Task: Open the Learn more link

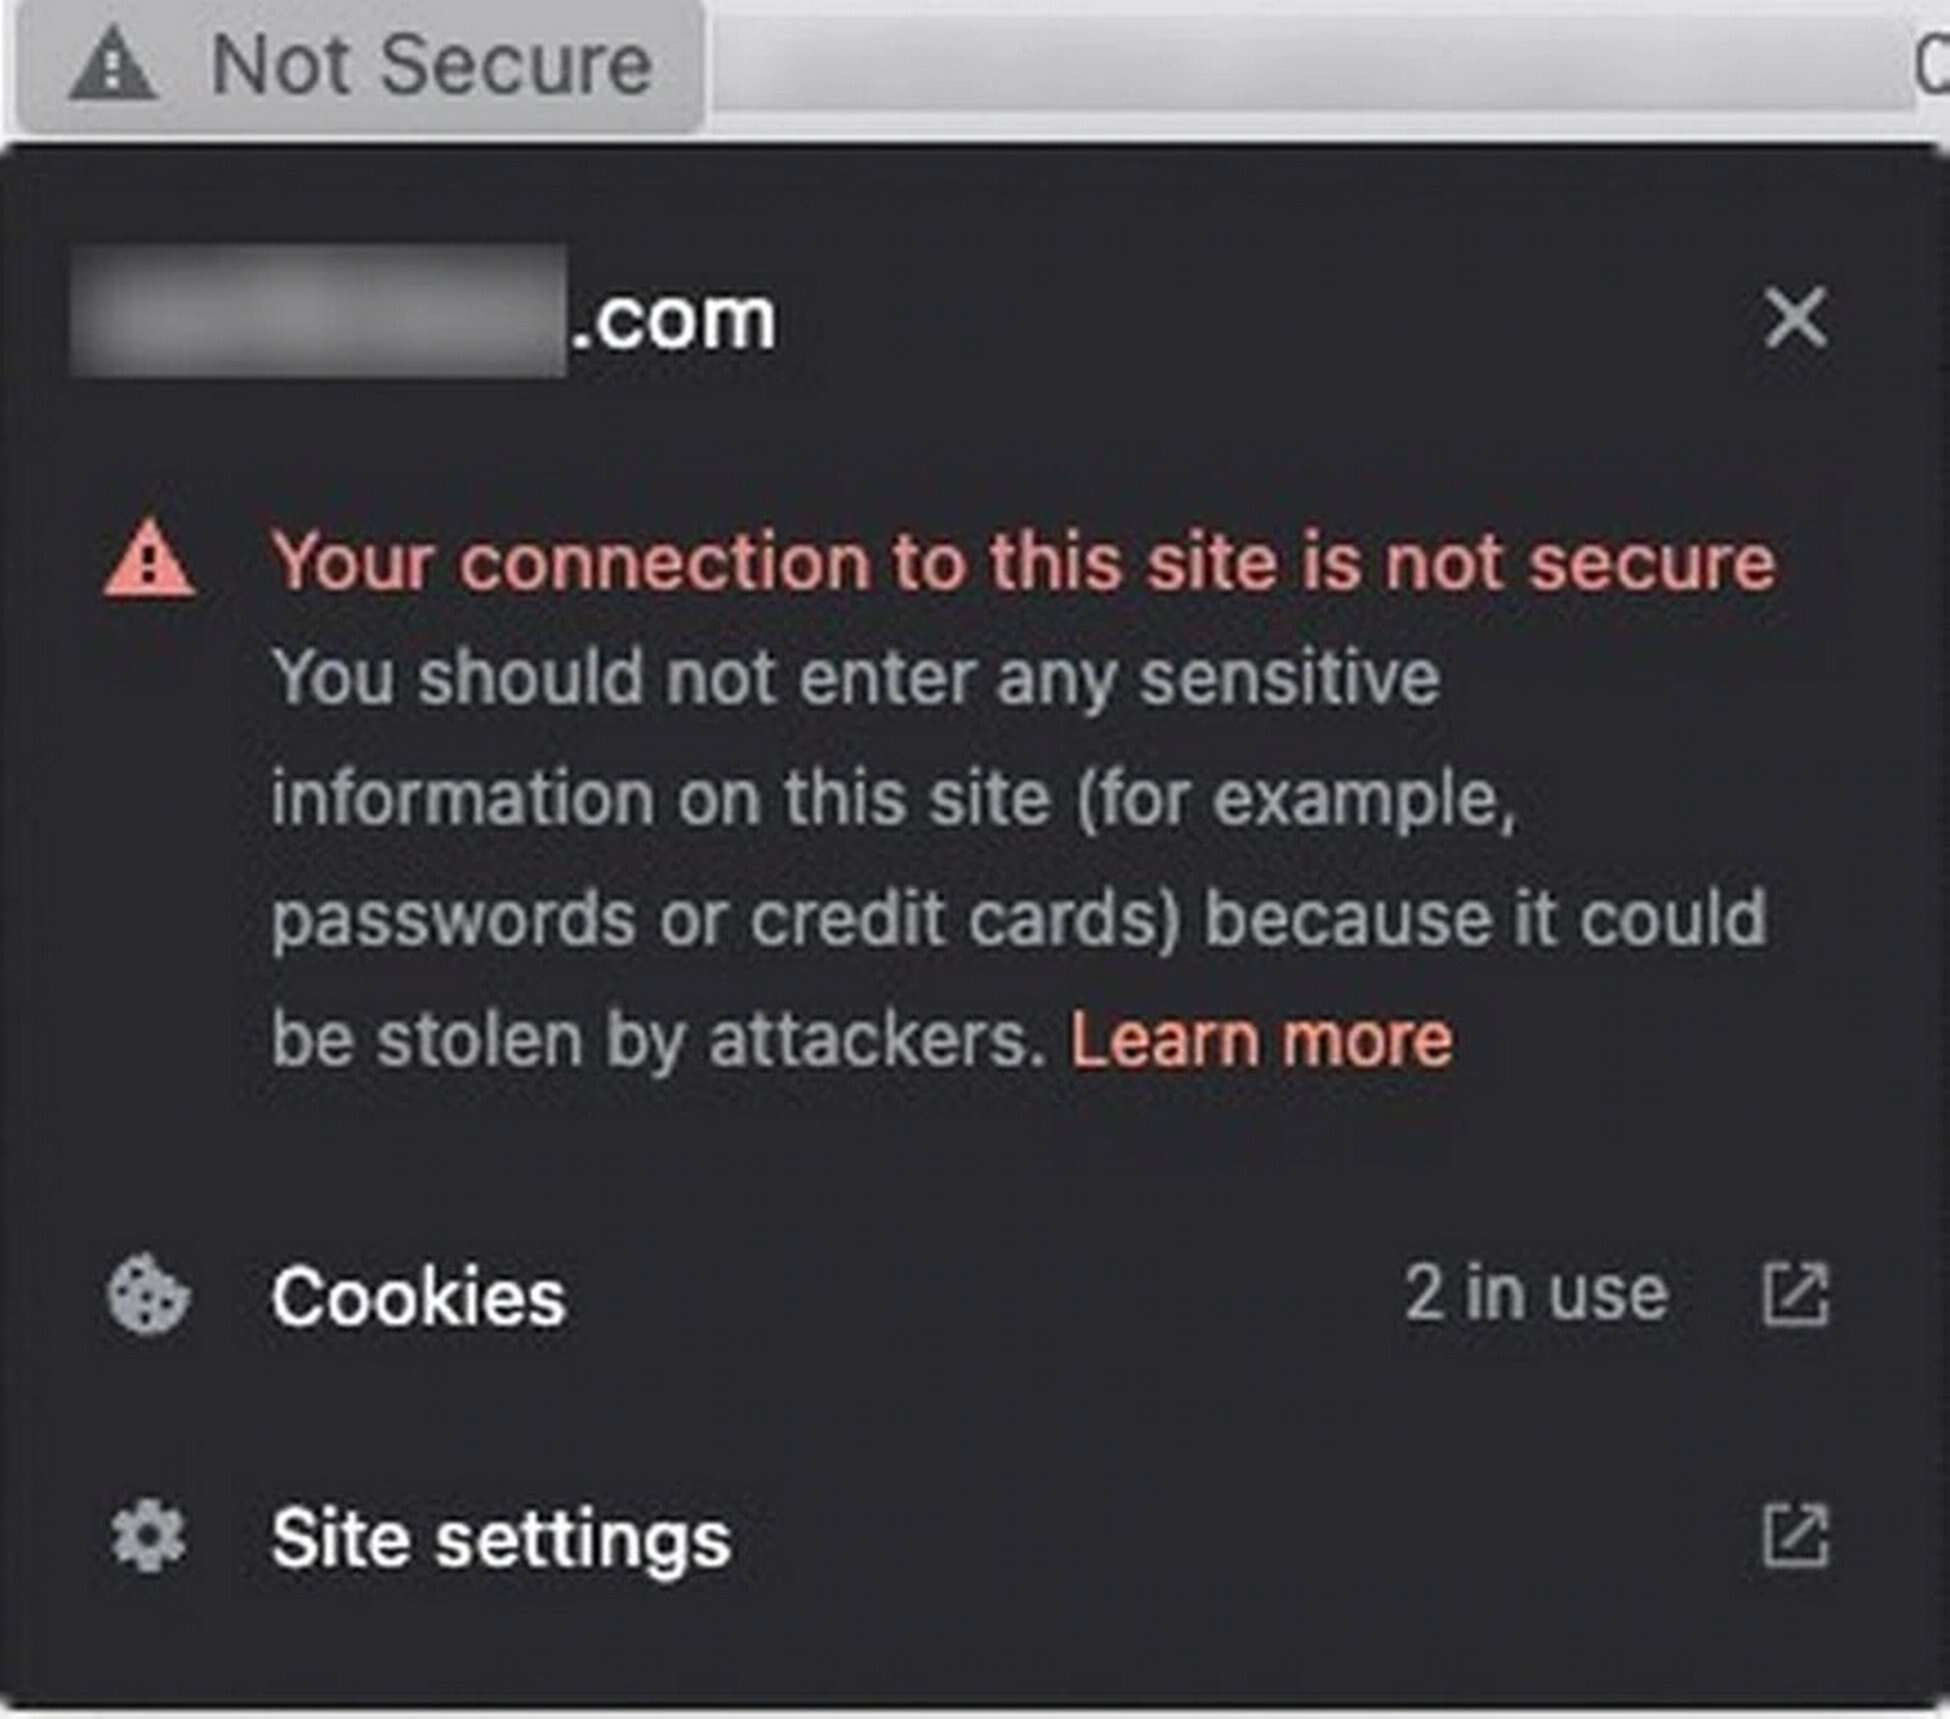Action: 1262,1038
